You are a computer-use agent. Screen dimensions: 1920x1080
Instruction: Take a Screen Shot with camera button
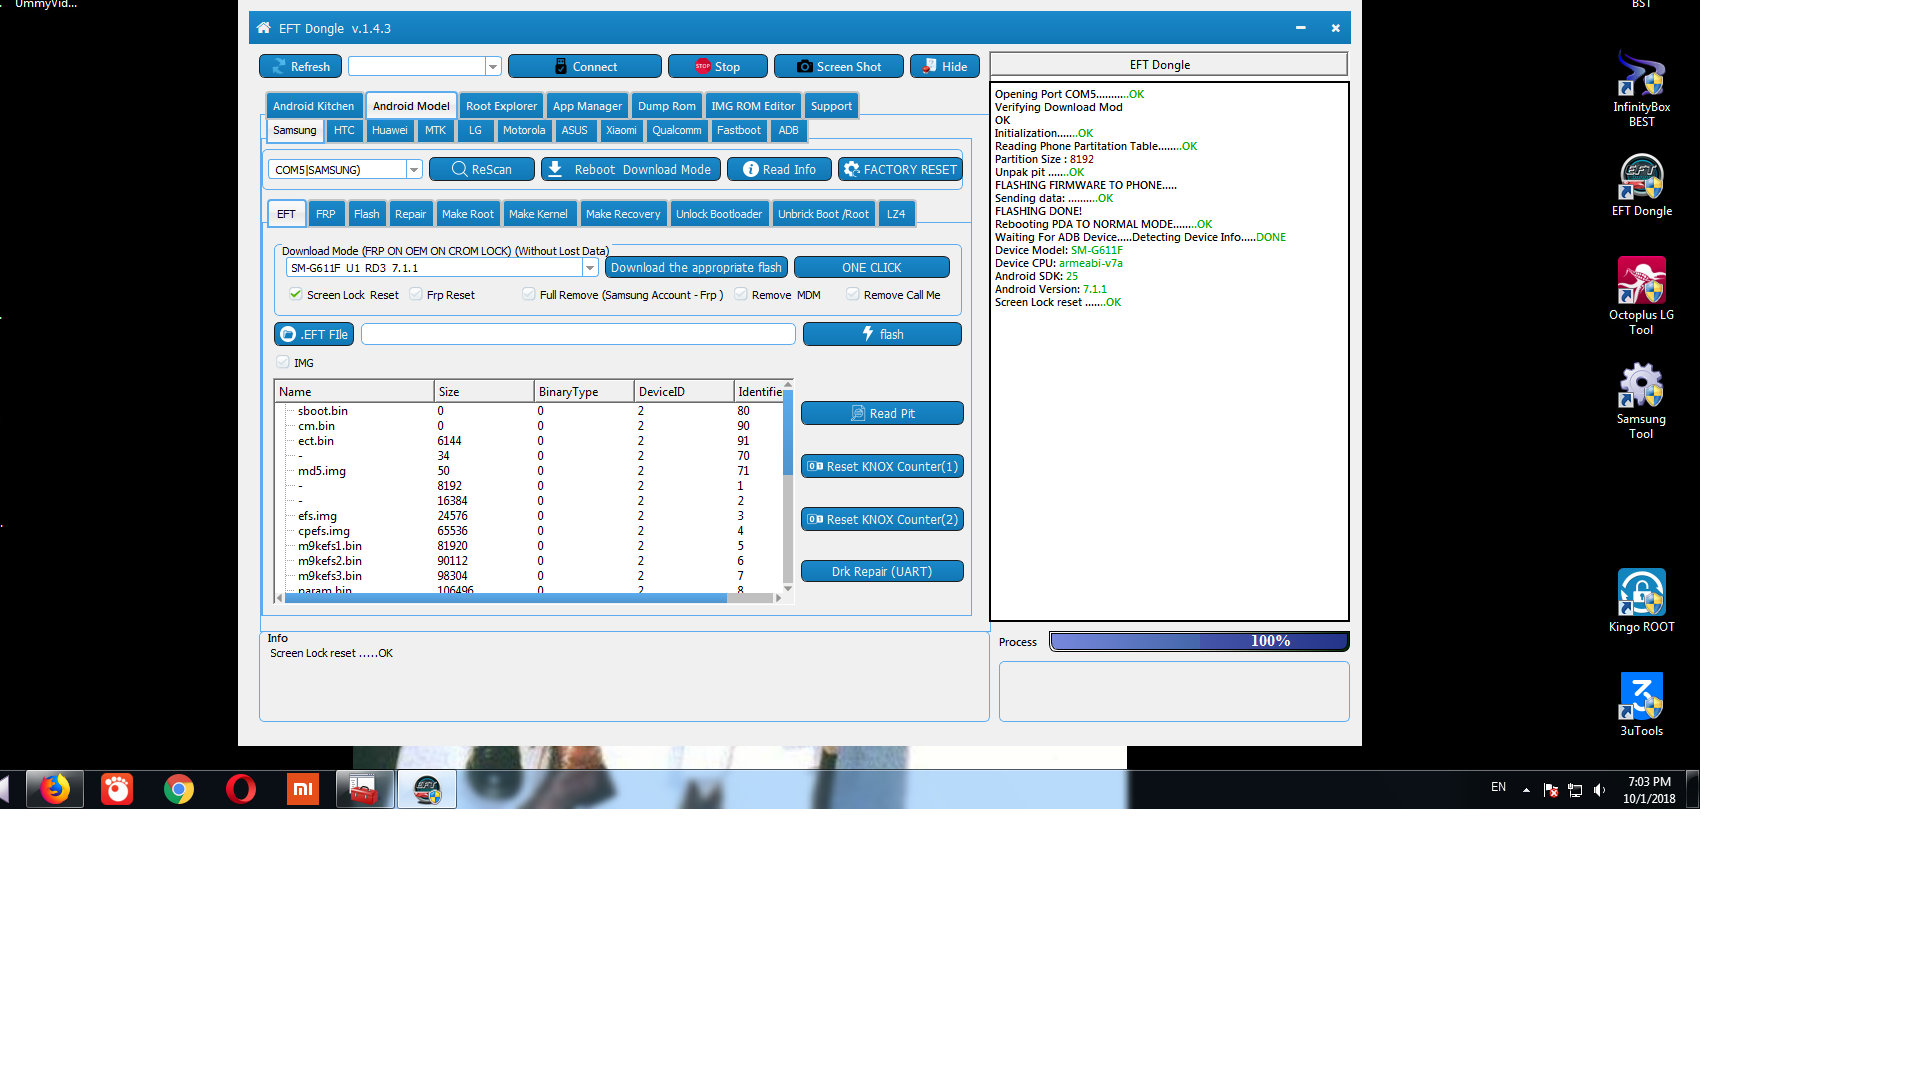point(838,66)
